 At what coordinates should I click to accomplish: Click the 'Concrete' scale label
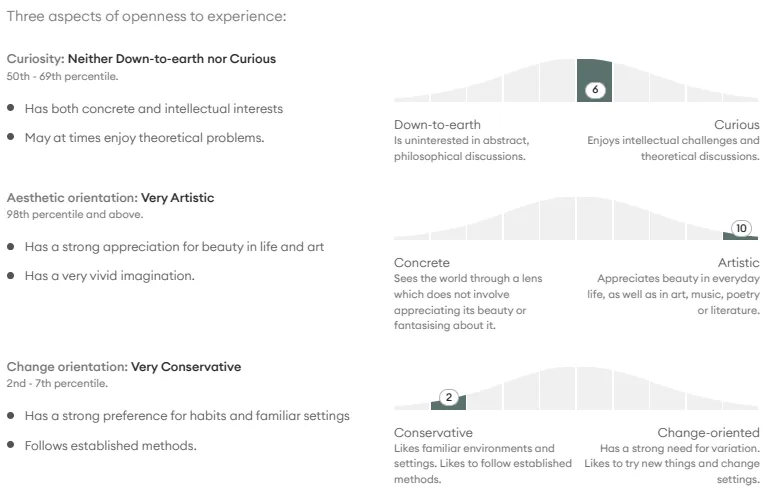(421, 263)
